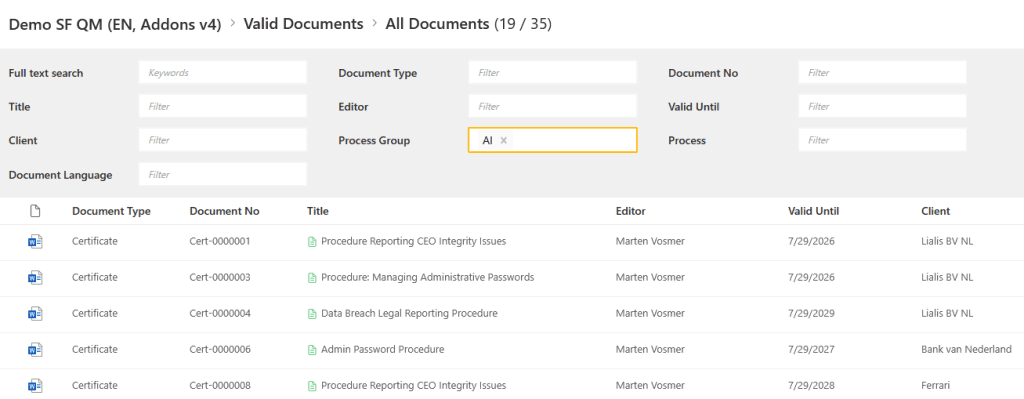Sort by the Editor column header

tap(630, 211)
